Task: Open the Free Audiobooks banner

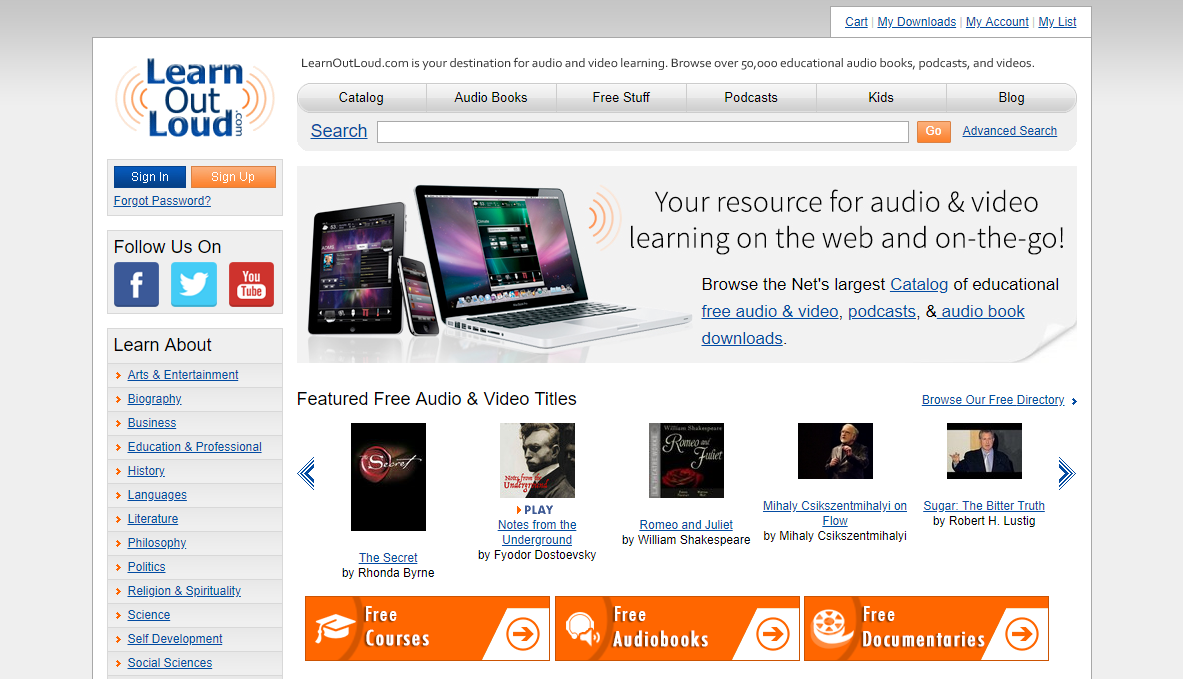Action: tap(677, 628)
